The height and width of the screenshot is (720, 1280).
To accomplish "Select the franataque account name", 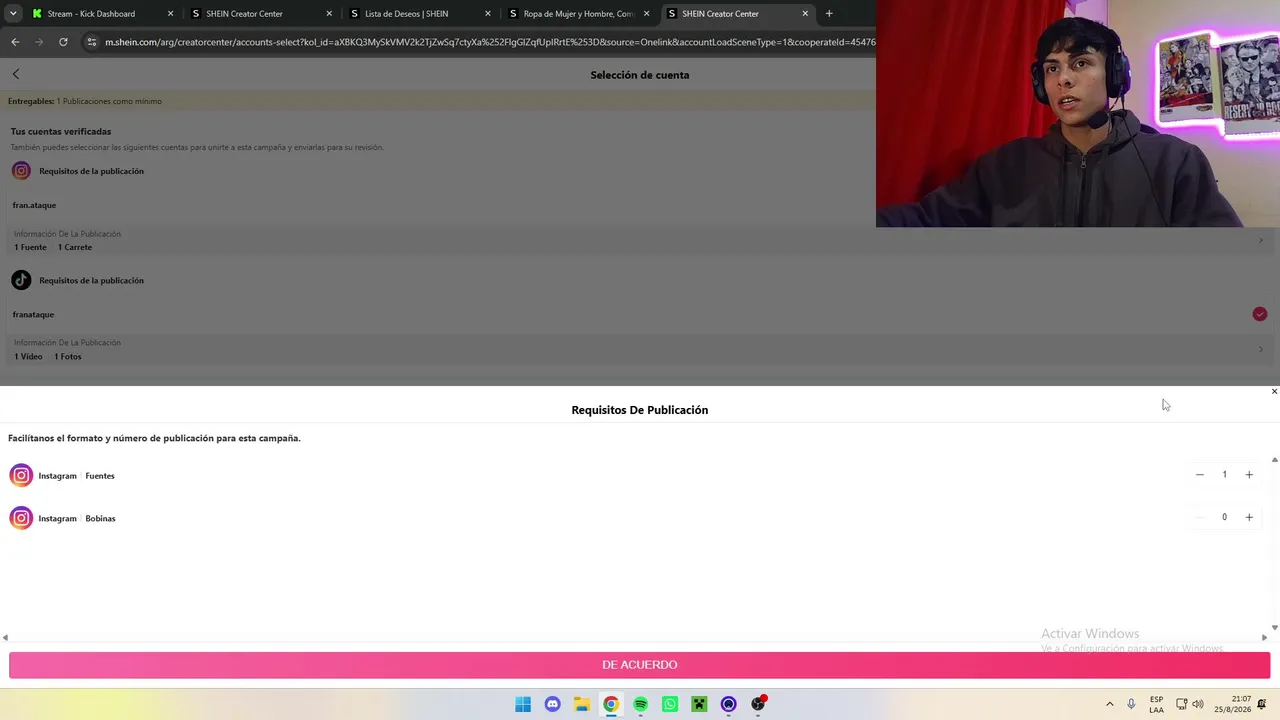I will [x=33, y=314].
